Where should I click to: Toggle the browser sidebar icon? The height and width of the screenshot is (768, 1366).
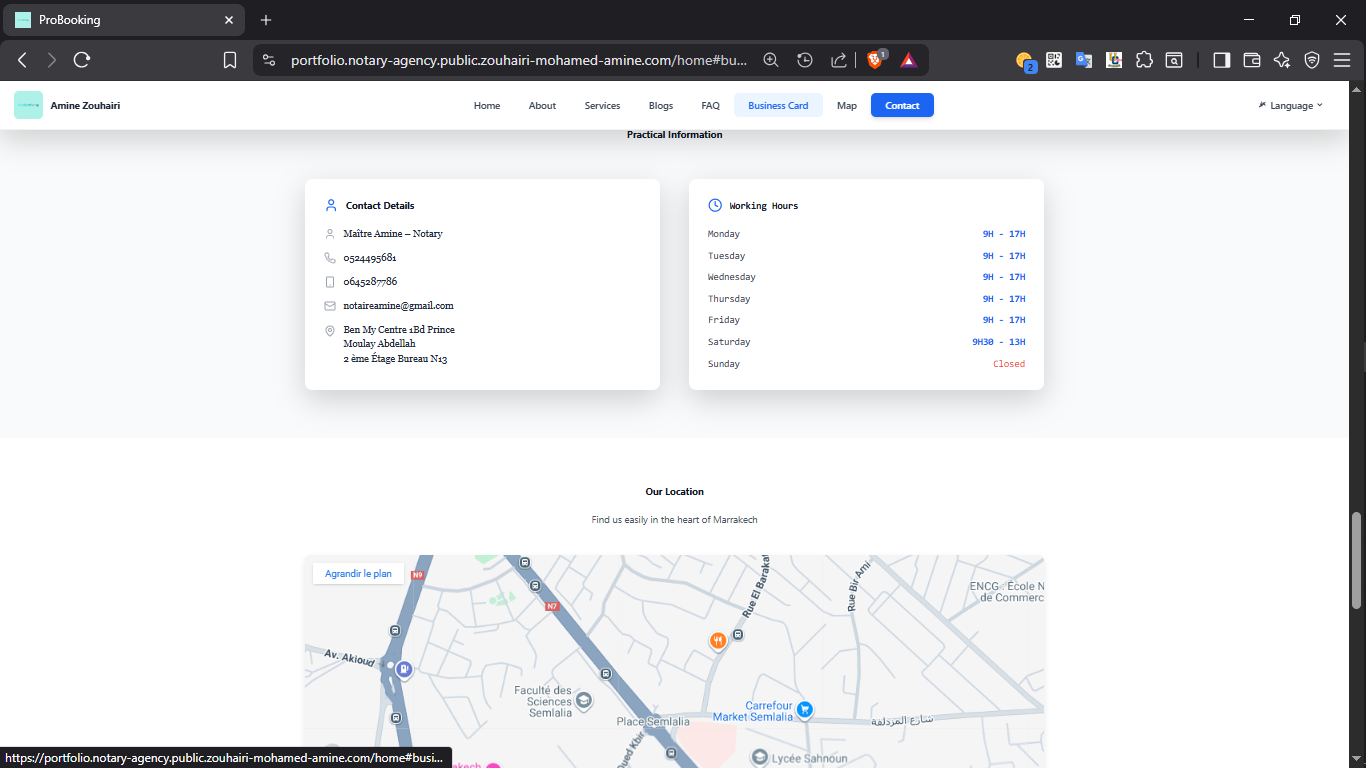[1221, 60]
